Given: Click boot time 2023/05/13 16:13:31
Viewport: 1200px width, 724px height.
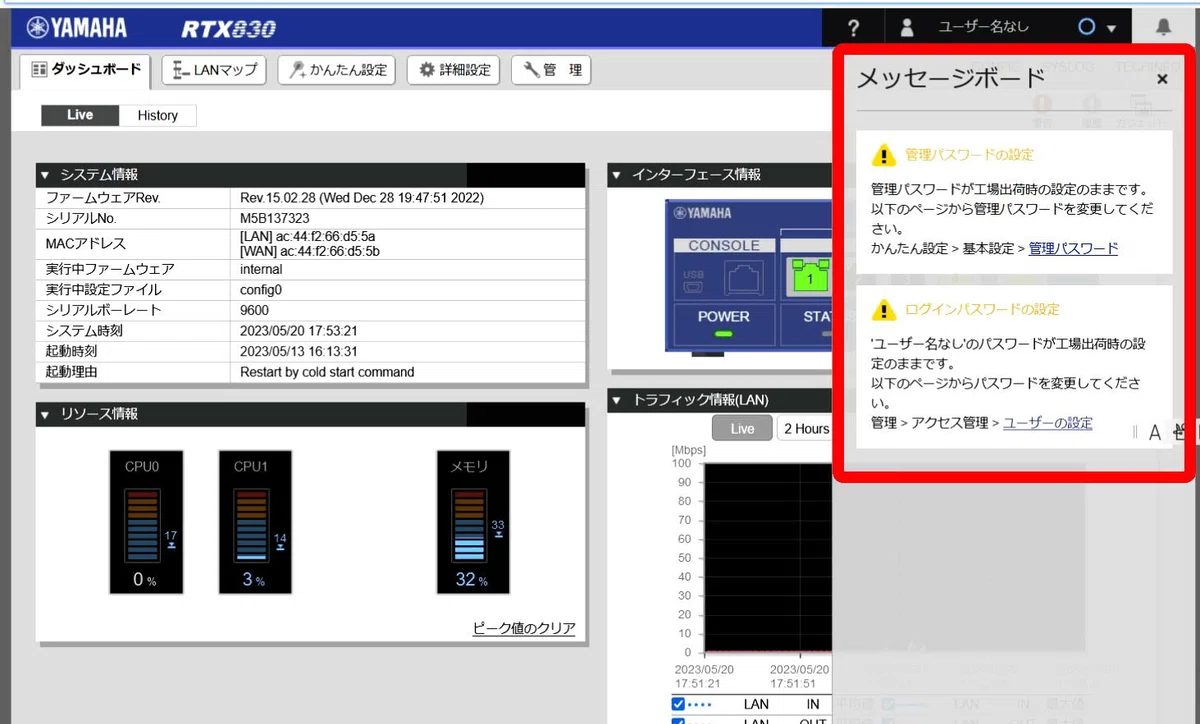Looking at the screenshot, I should click(x=299, y=352).
